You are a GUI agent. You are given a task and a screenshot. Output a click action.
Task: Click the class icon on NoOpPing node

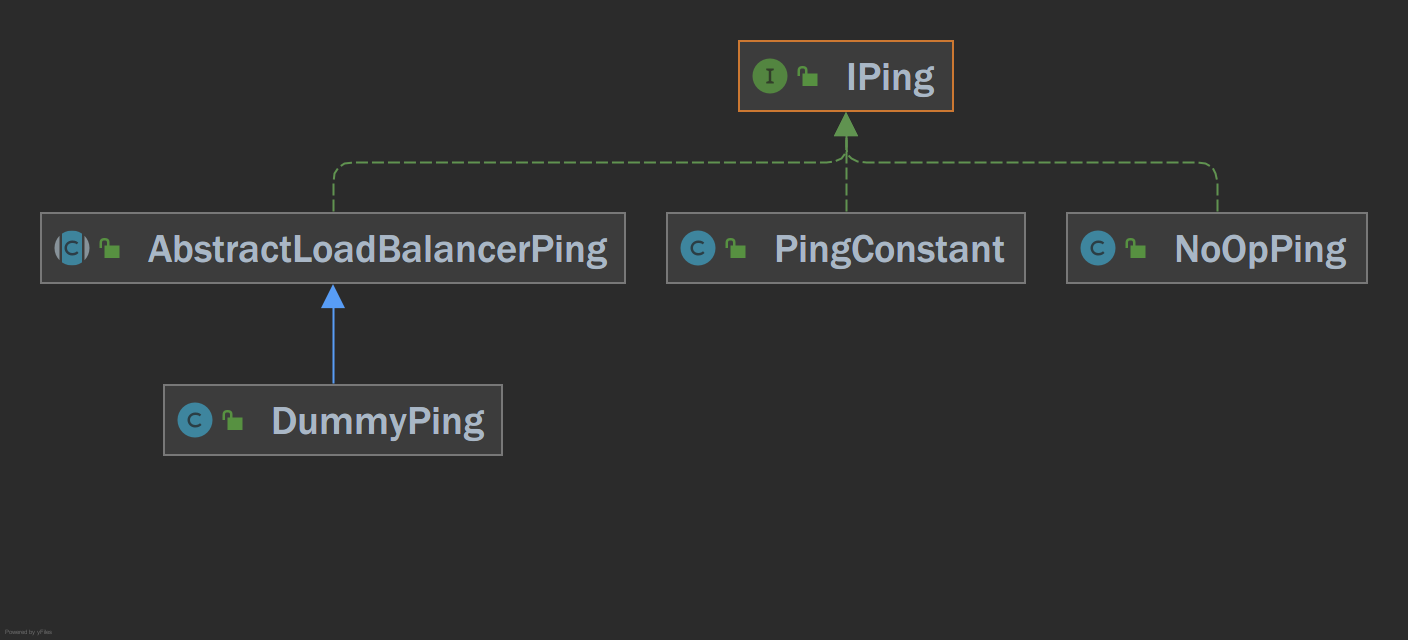(x=1098, y=248)
